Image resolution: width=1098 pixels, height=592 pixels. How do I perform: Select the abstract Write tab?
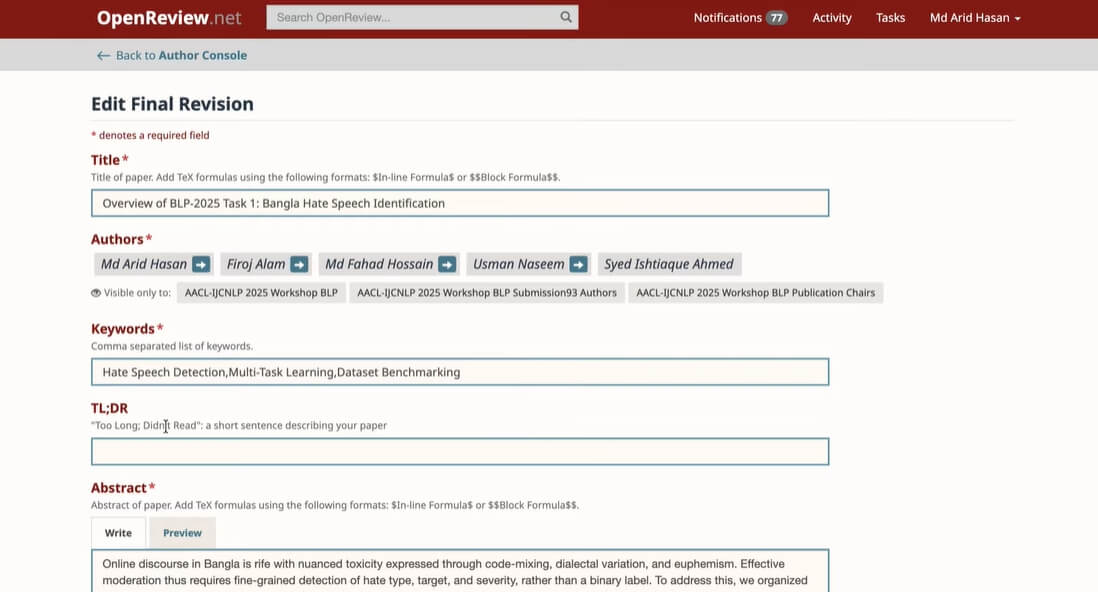click(x=118, y=533)
